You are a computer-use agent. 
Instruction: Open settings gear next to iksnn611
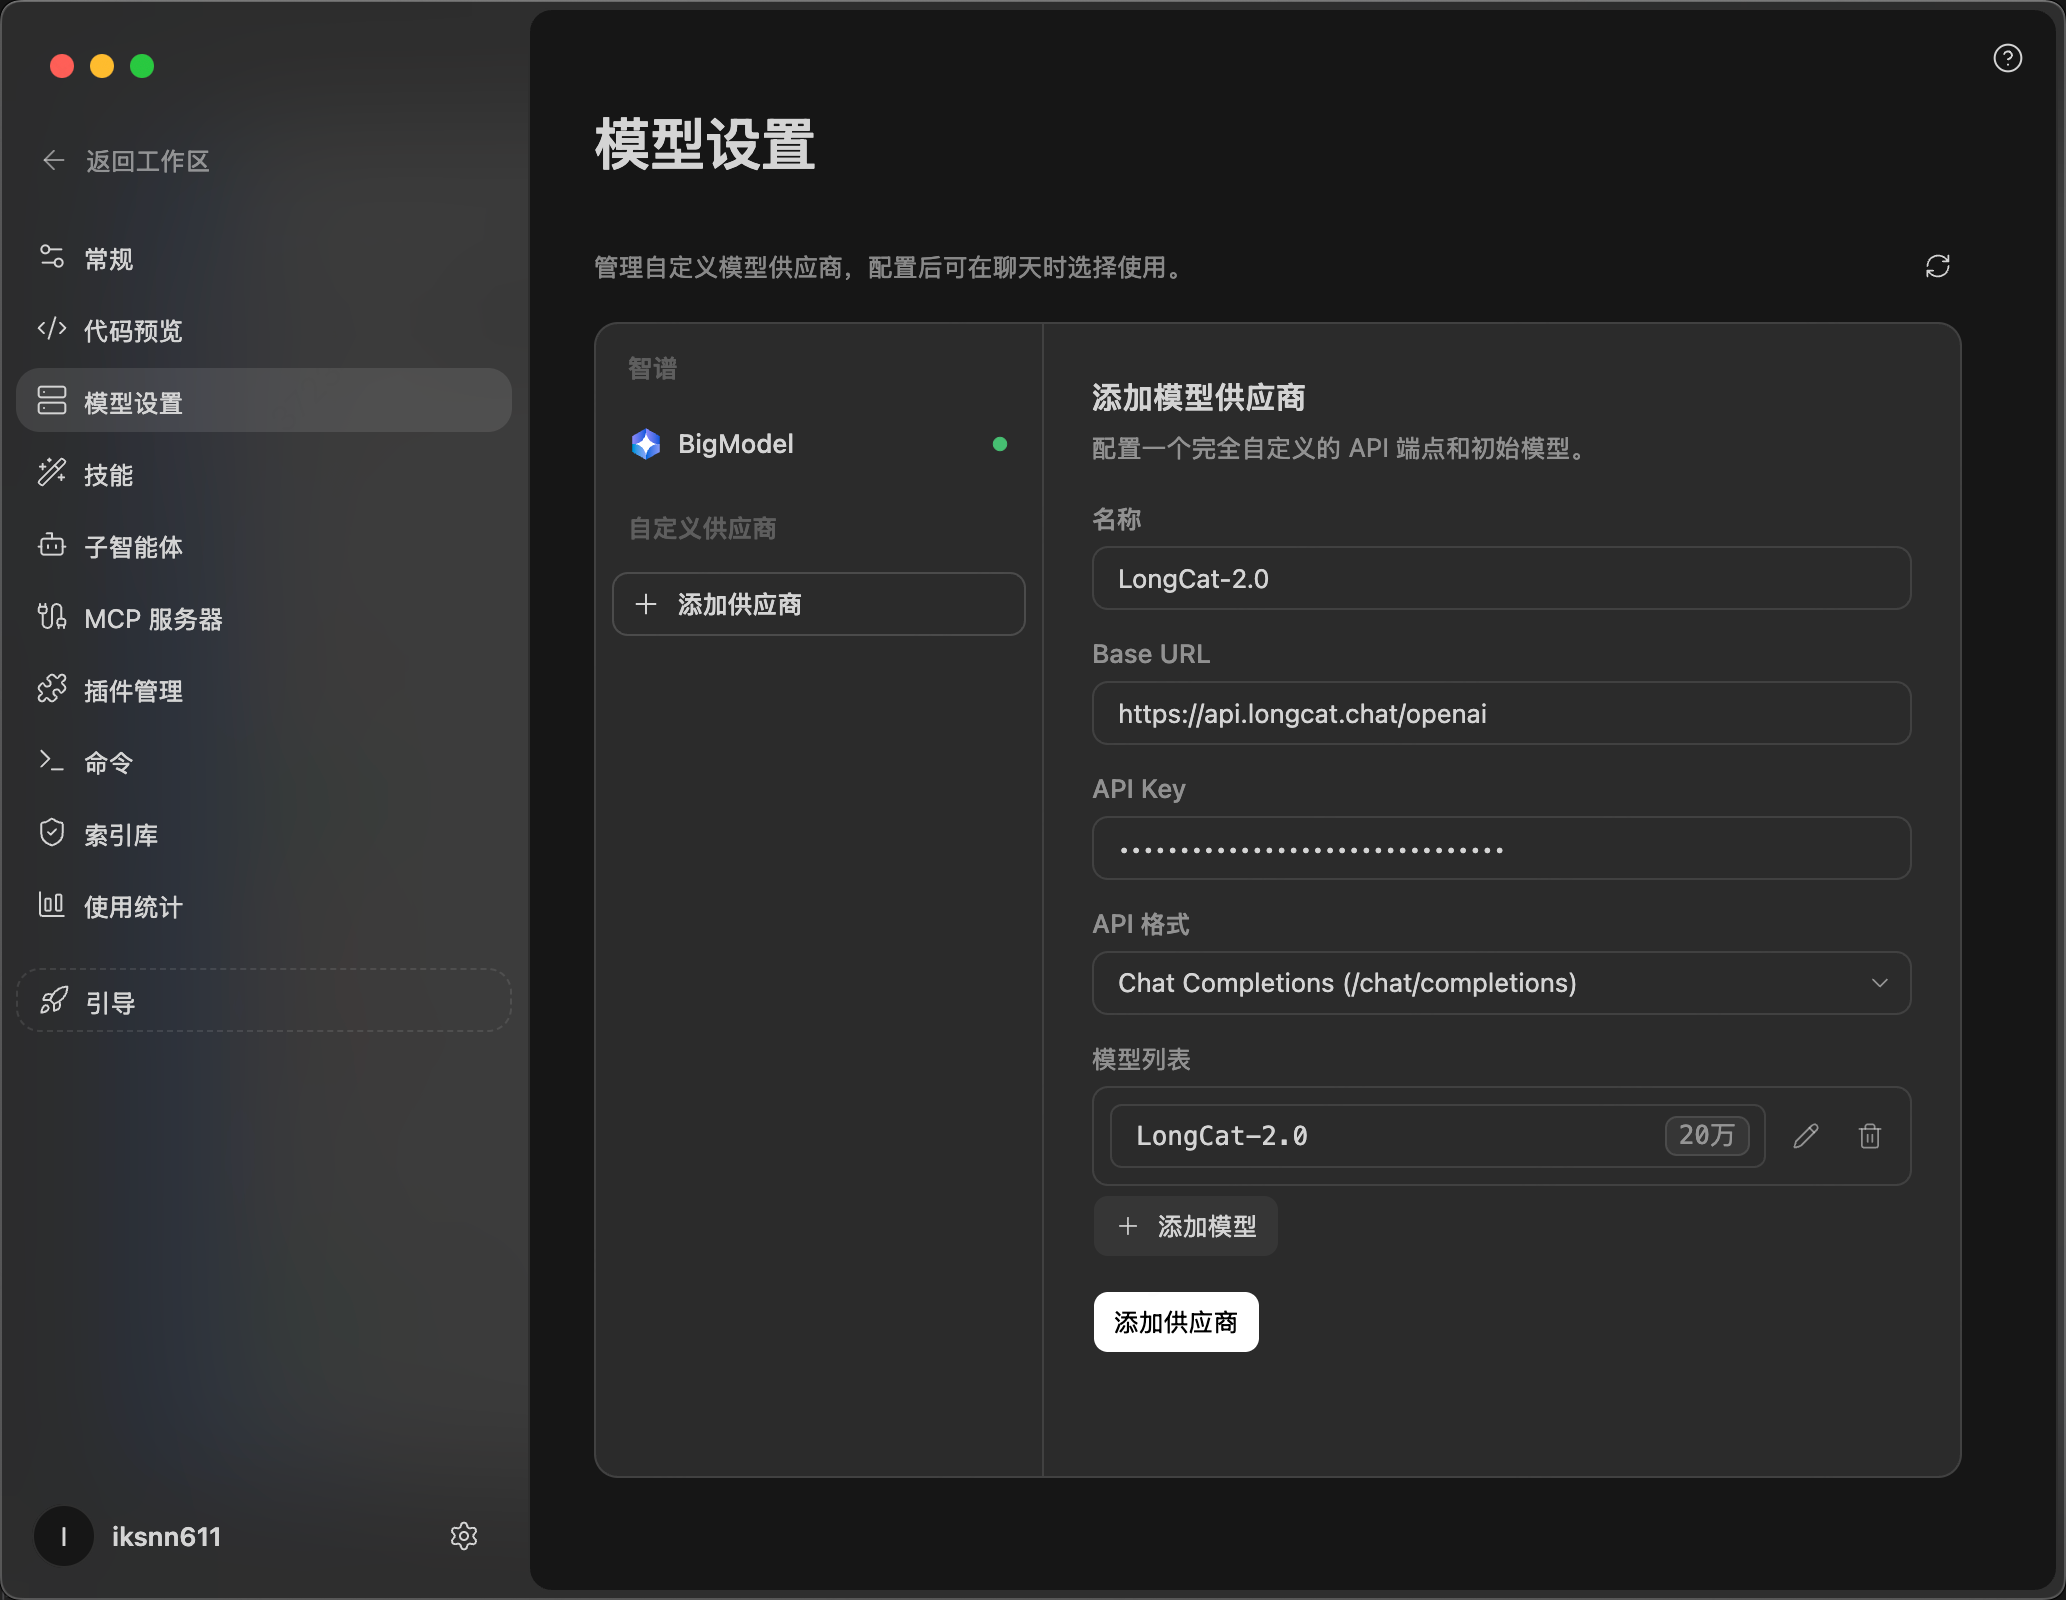463,1536
